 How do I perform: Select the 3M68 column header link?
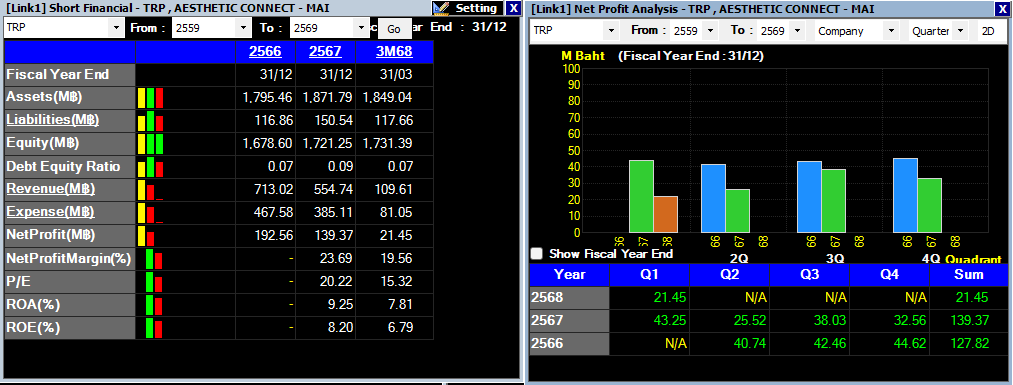click(394, 52)
